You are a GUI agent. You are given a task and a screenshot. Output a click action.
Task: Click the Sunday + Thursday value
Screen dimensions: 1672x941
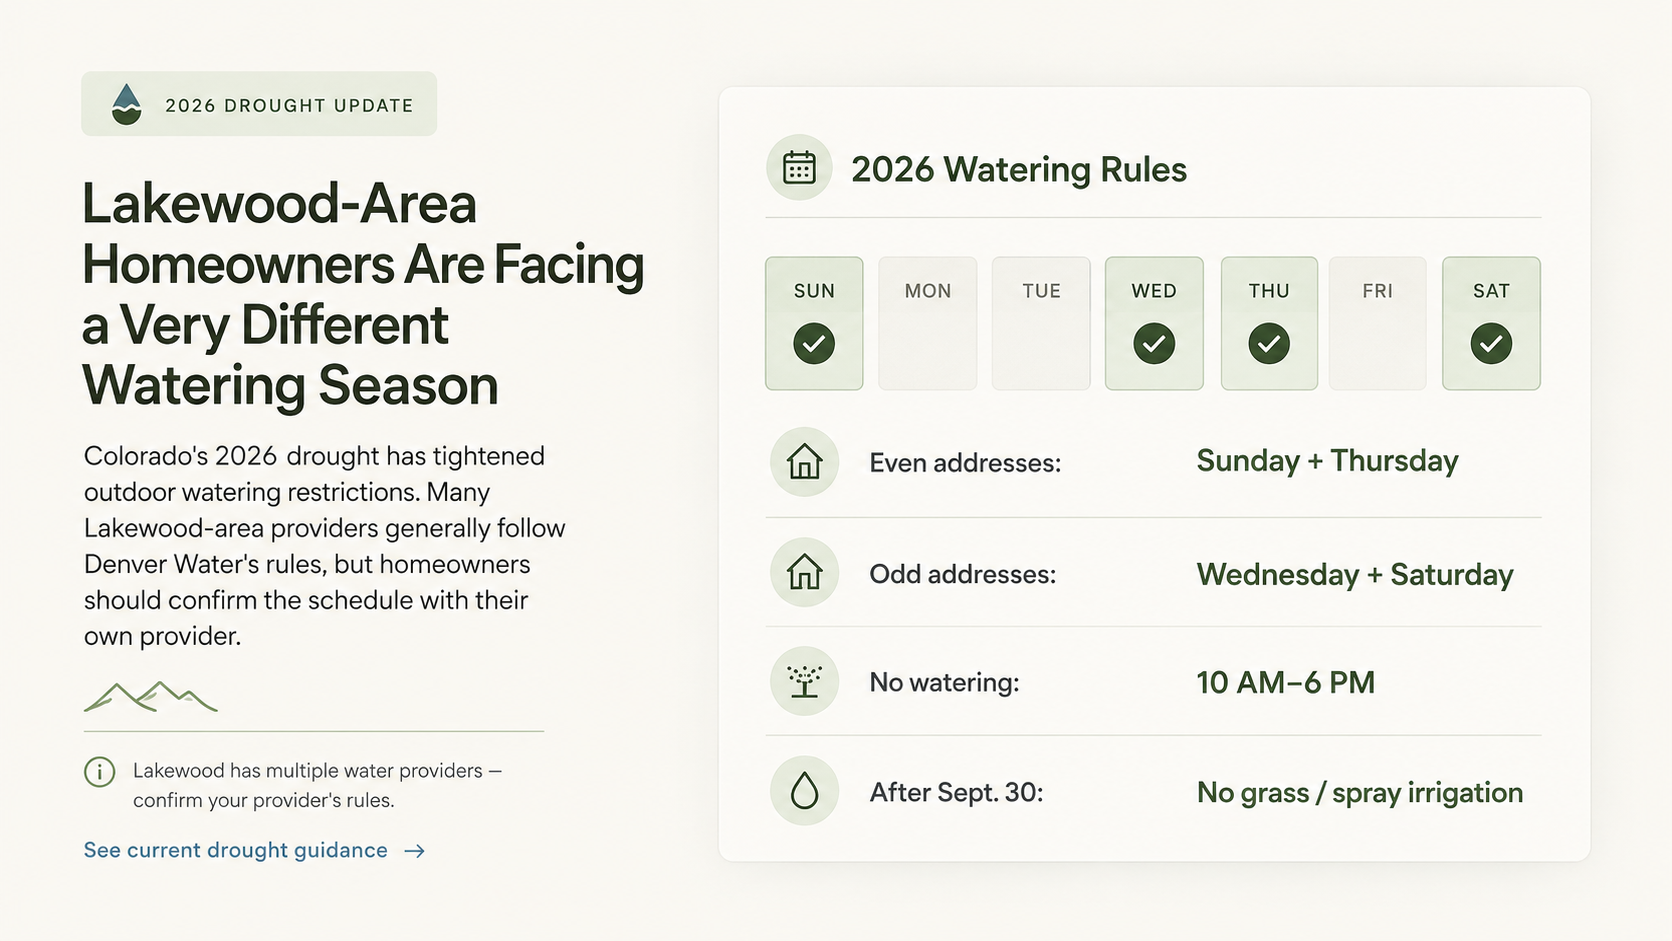(x=1327, y=461)
